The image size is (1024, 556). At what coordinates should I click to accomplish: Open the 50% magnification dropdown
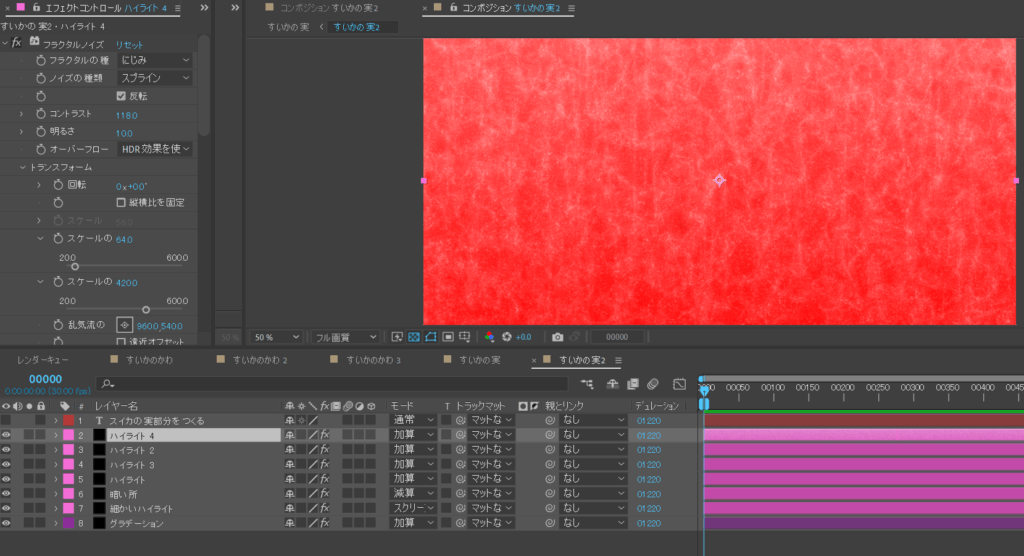coord(275,337)
